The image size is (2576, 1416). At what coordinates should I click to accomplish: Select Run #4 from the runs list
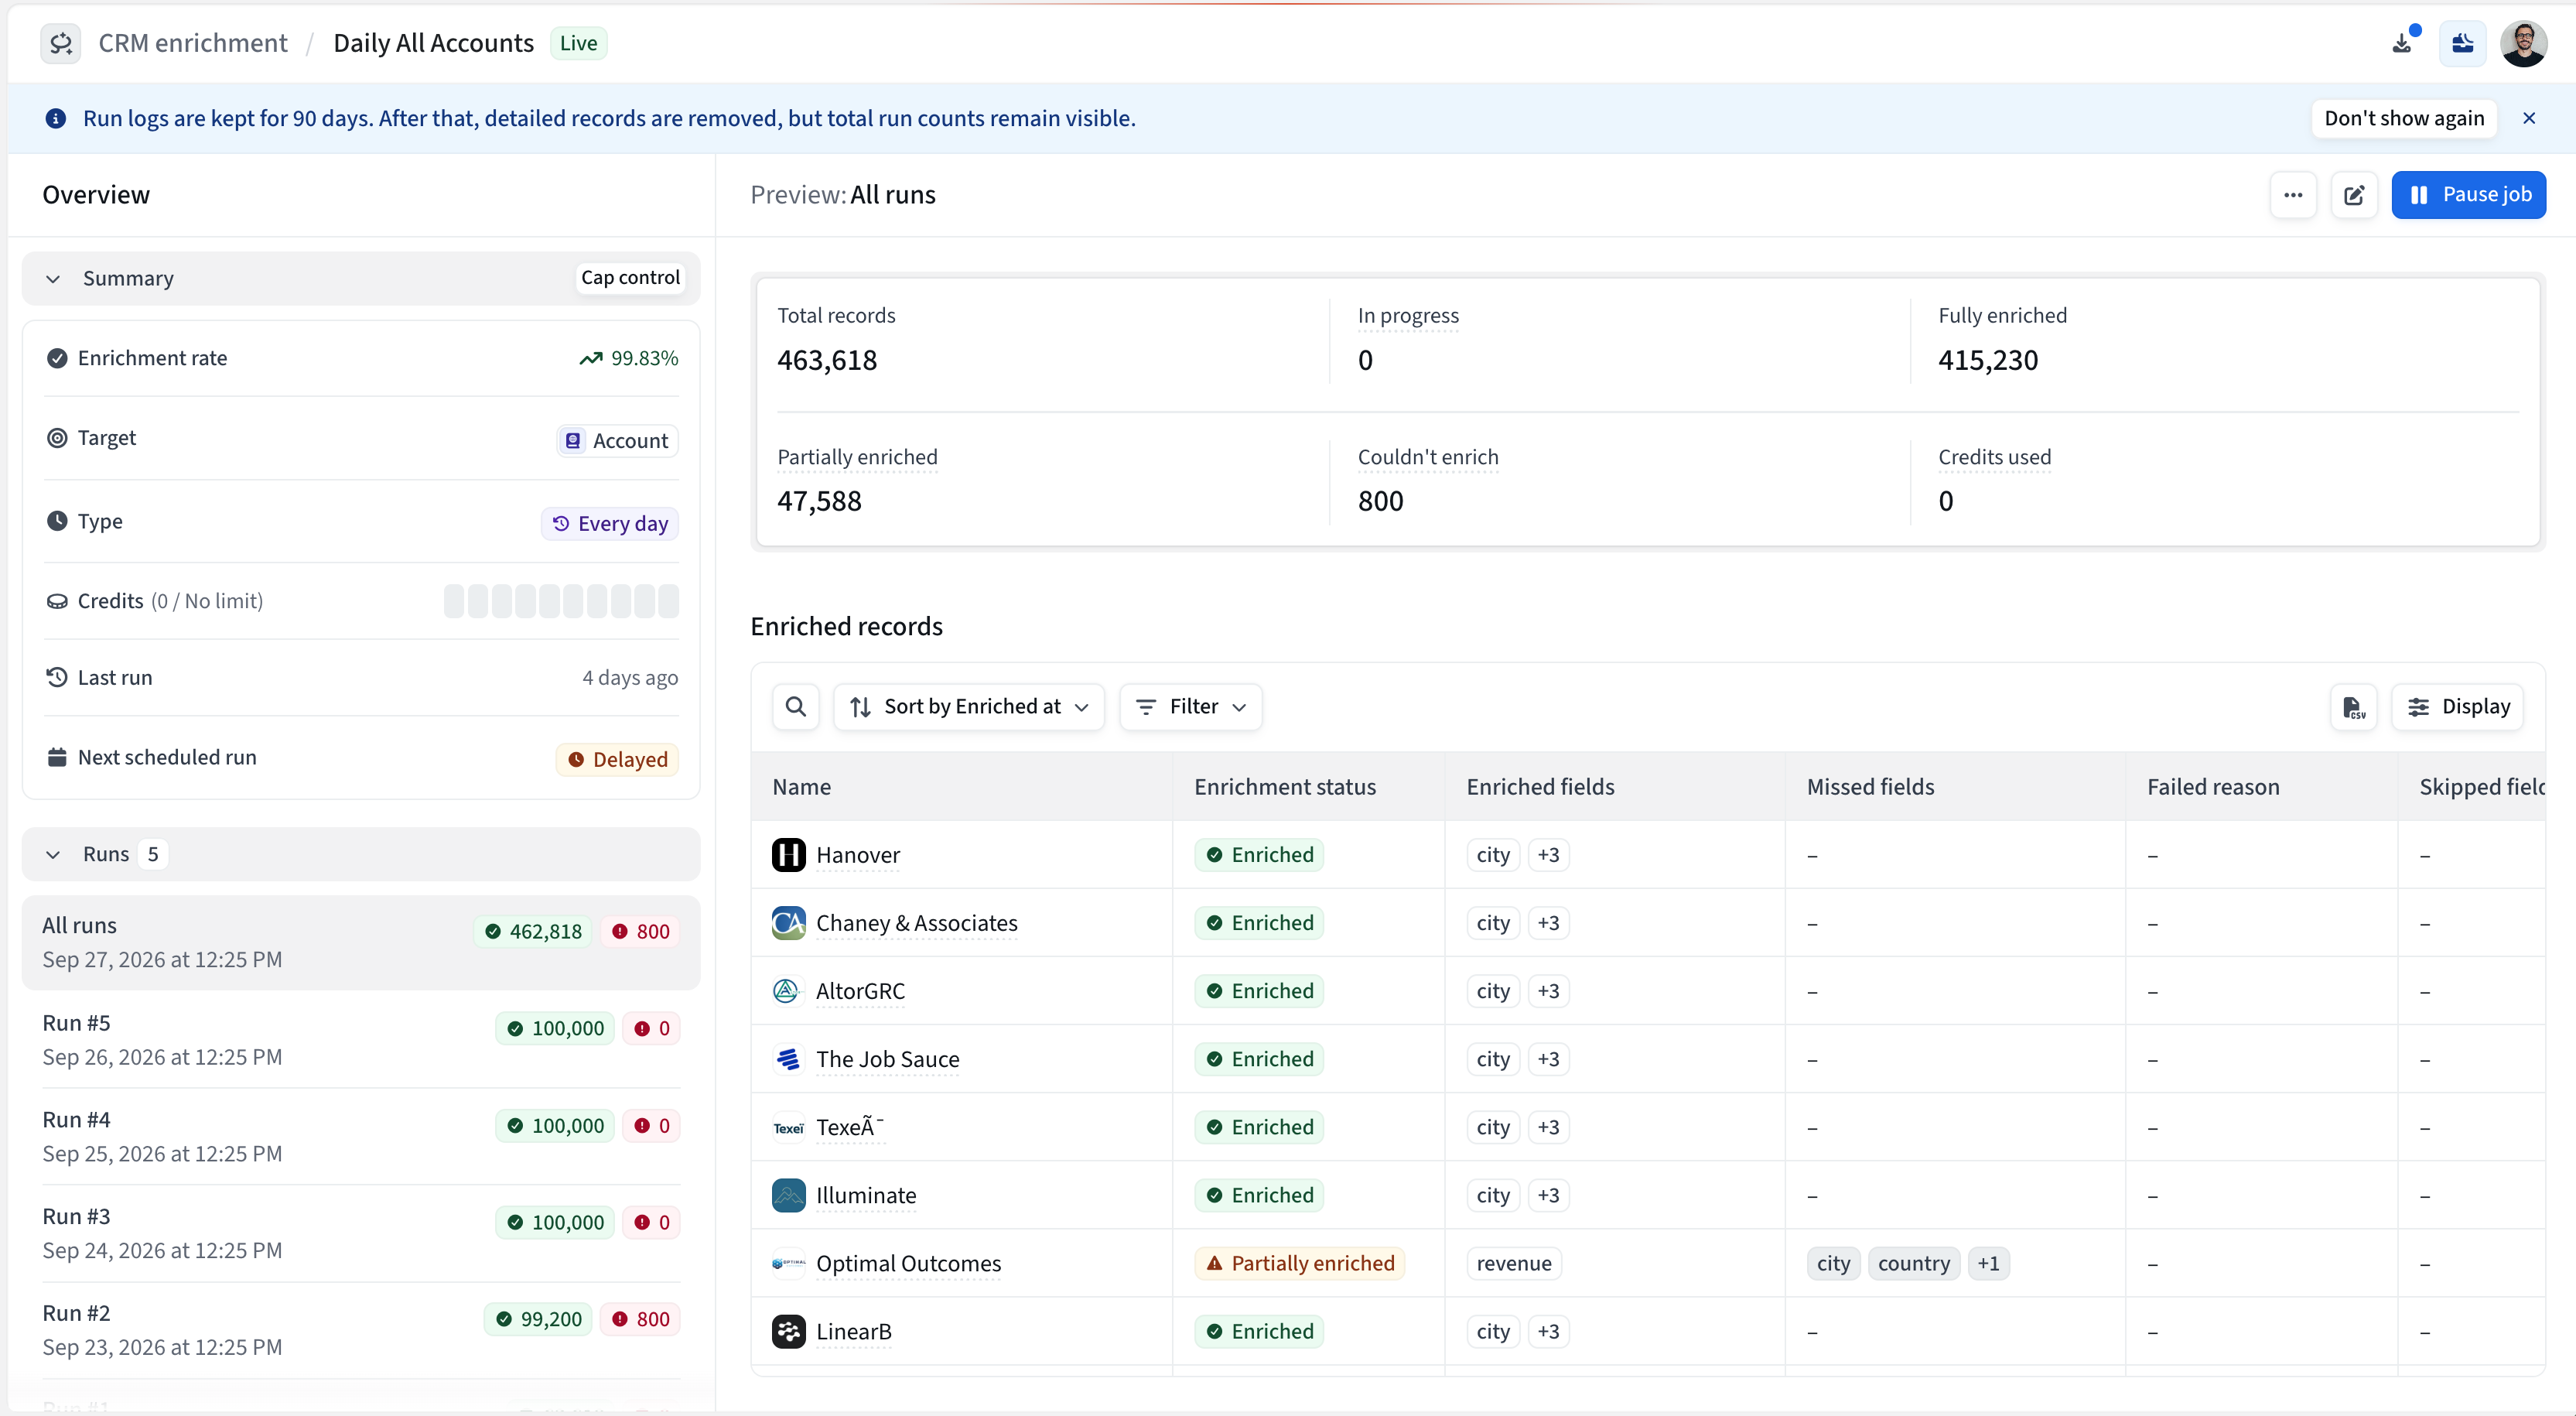(x=361, y=1136)
